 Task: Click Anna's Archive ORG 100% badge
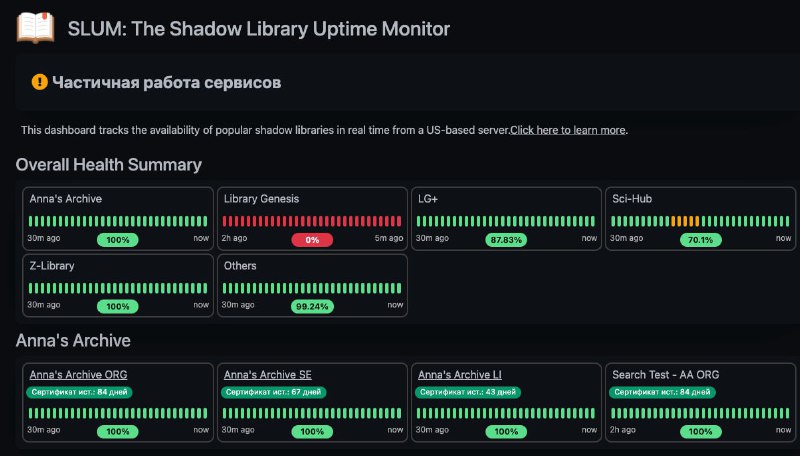(x=118, y=432)
